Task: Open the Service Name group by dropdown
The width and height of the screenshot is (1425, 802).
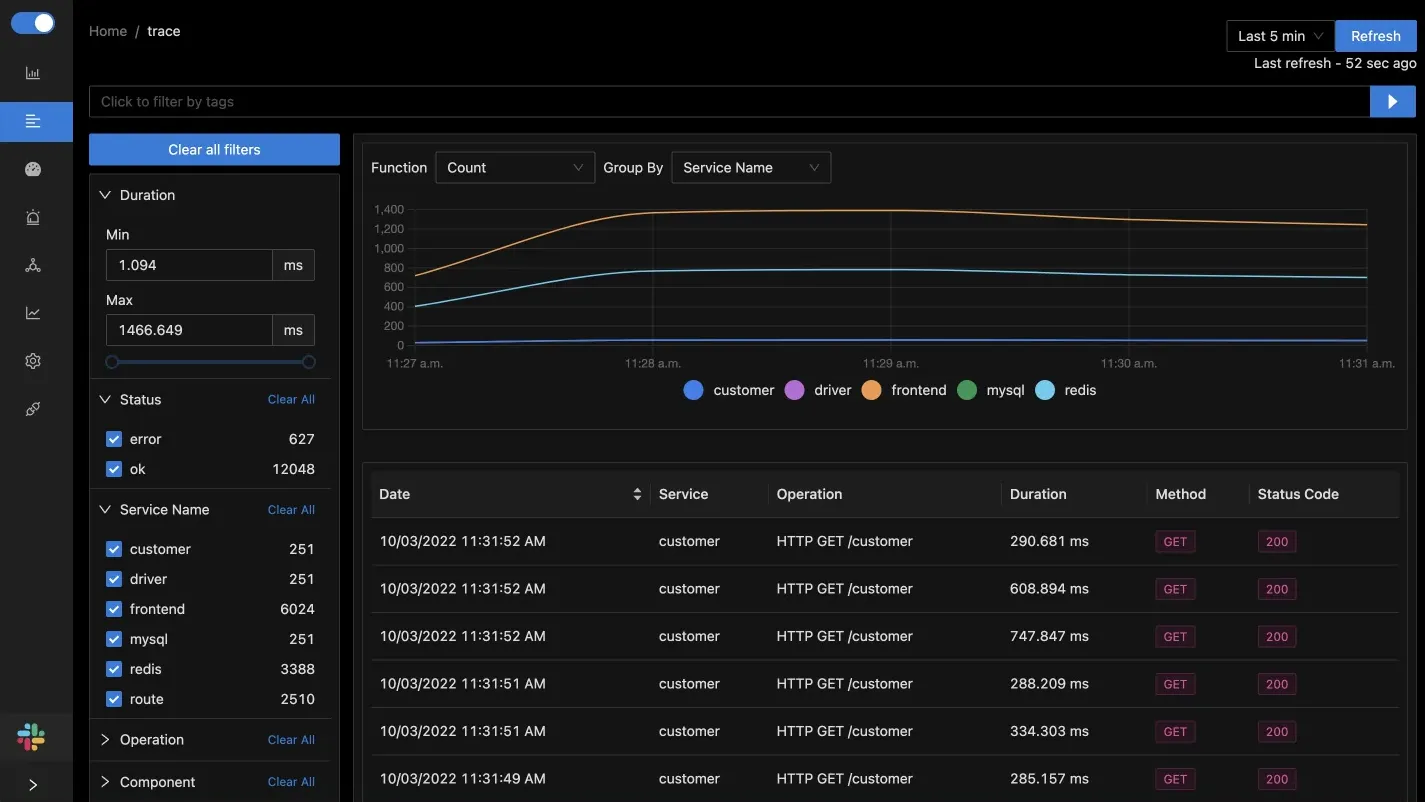Action: 750,168
